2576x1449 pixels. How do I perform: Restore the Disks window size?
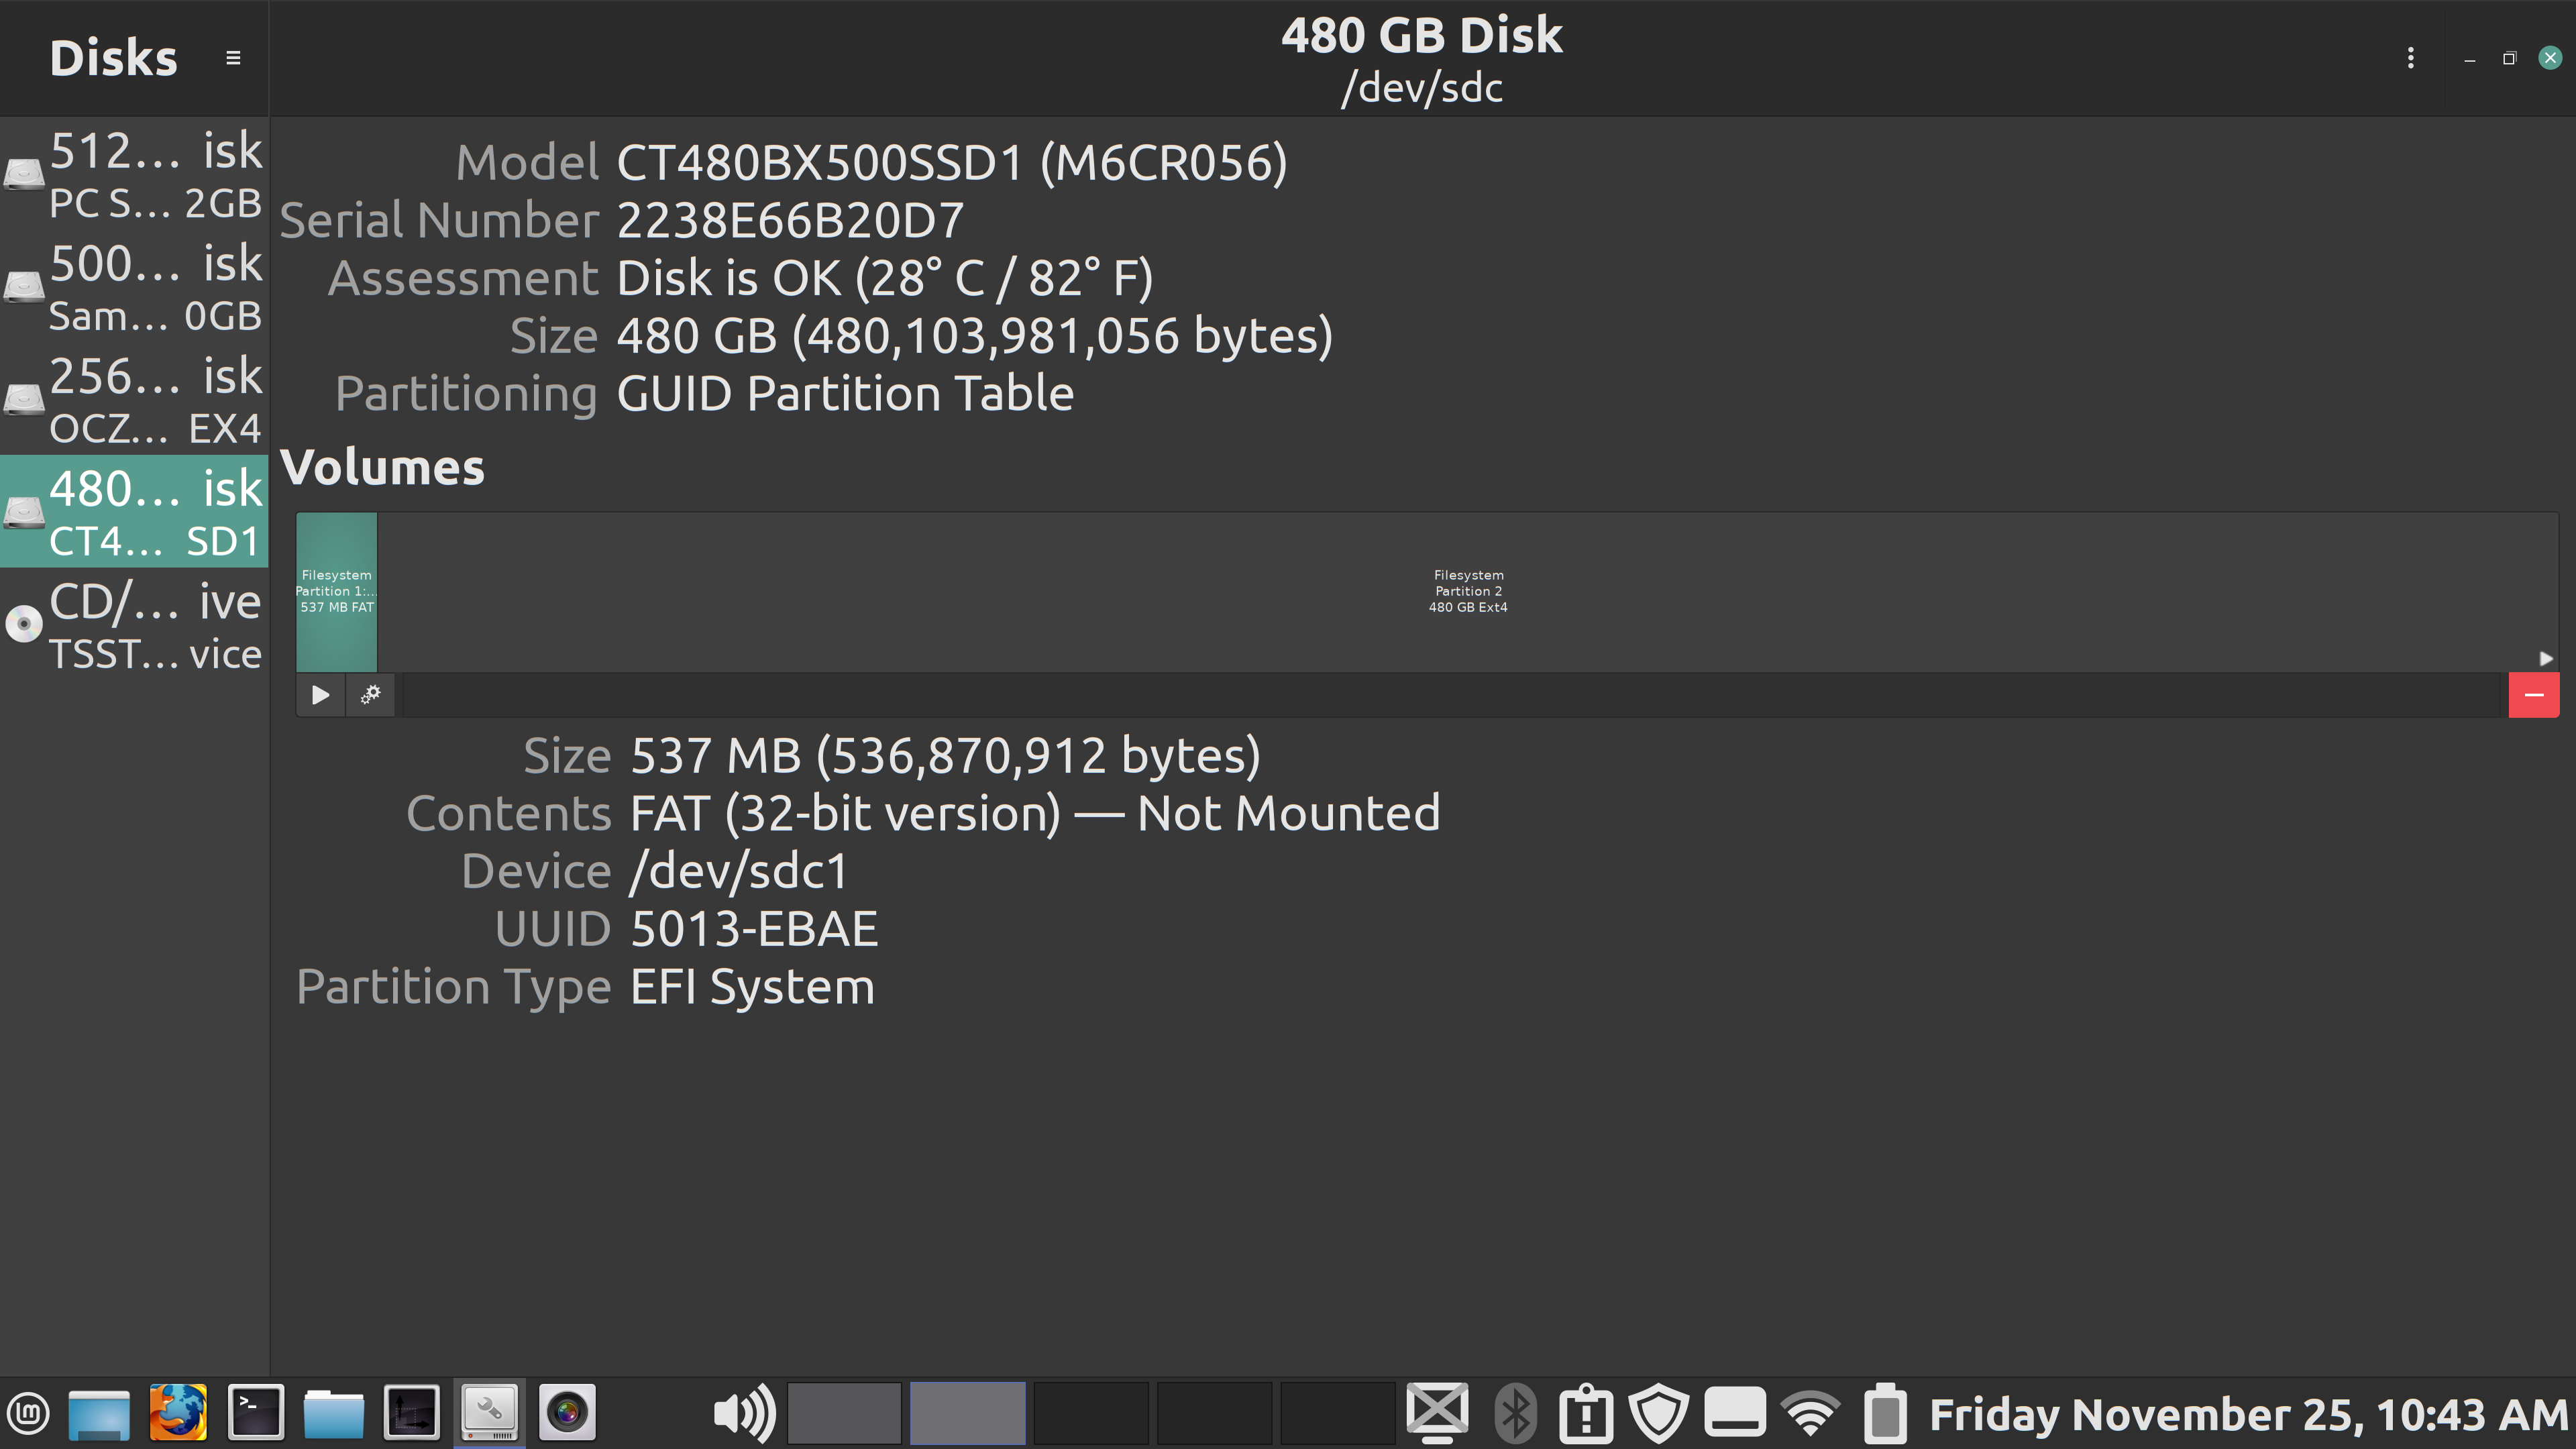(x=2509, y=58)
